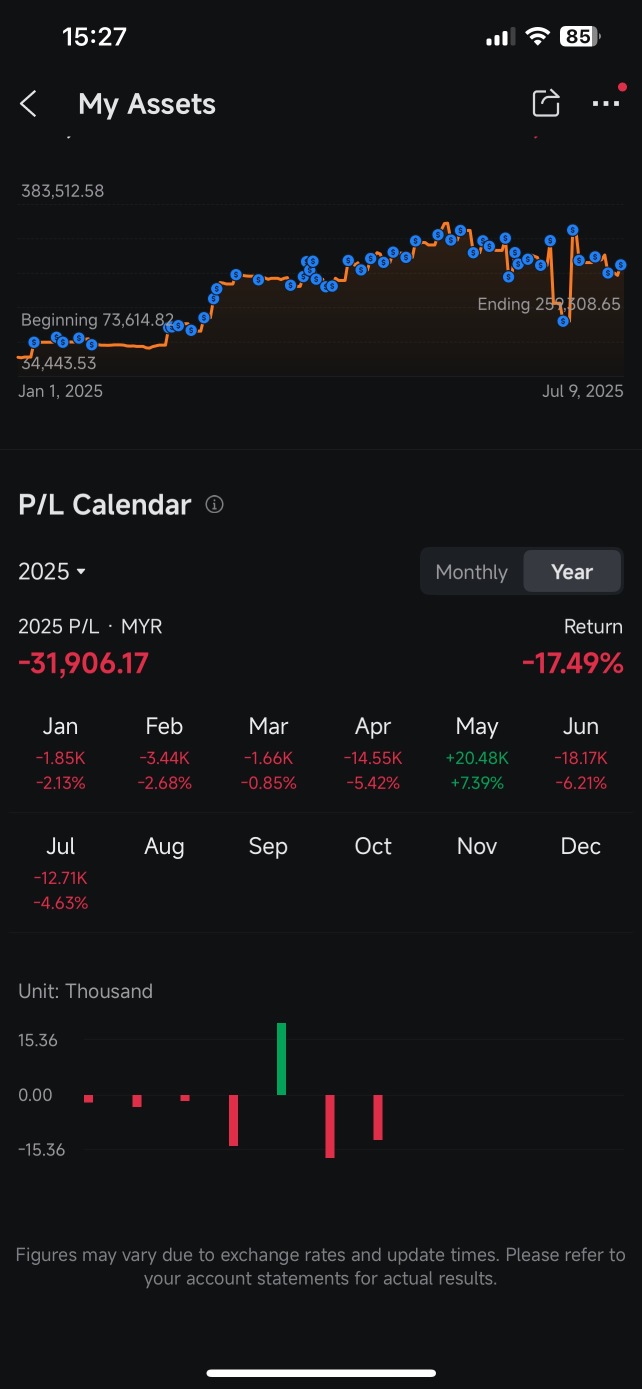
Task: Select Jun month with -18.17K
Action: coord(581,753)
